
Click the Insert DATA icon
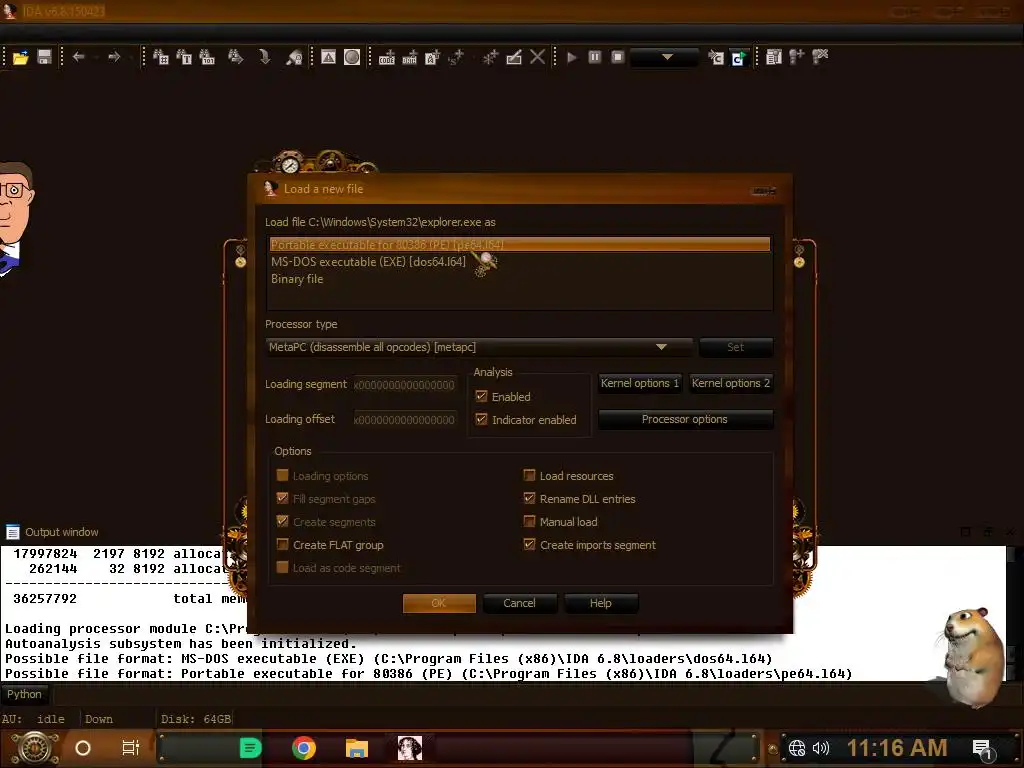pos(409,57)
